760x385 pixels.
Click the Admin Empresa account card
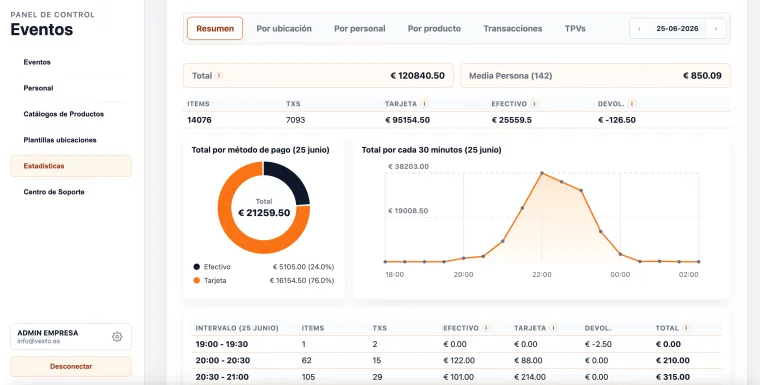tap(71, 337)
